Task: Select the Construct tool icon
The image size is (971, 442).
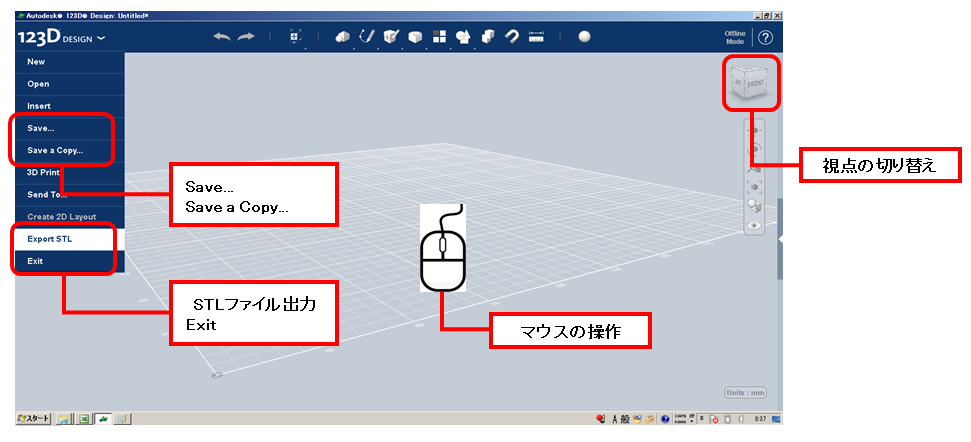Action: (391, 37)
